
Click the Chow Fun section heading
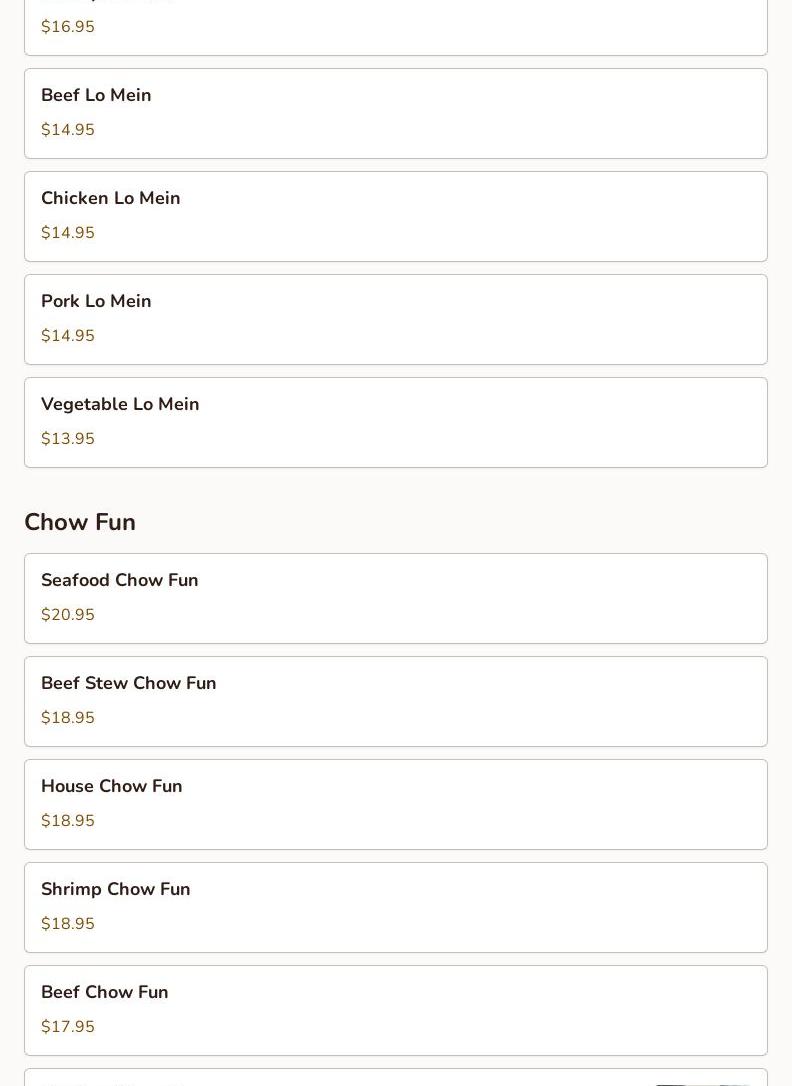80,522
